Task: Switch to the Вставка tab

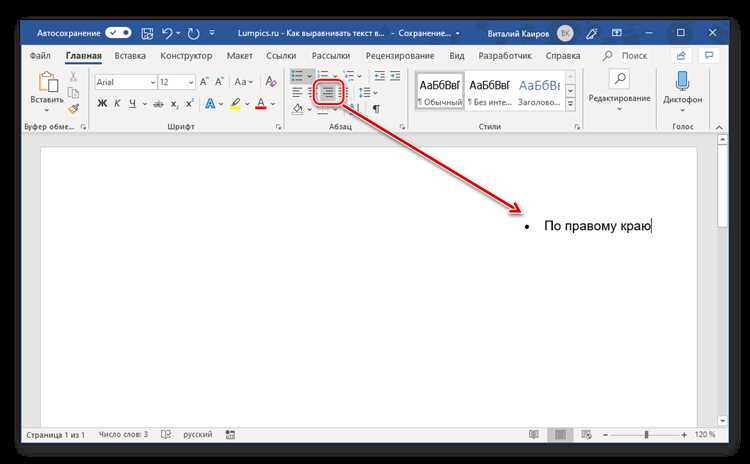Action: click(x=130, y=55)
